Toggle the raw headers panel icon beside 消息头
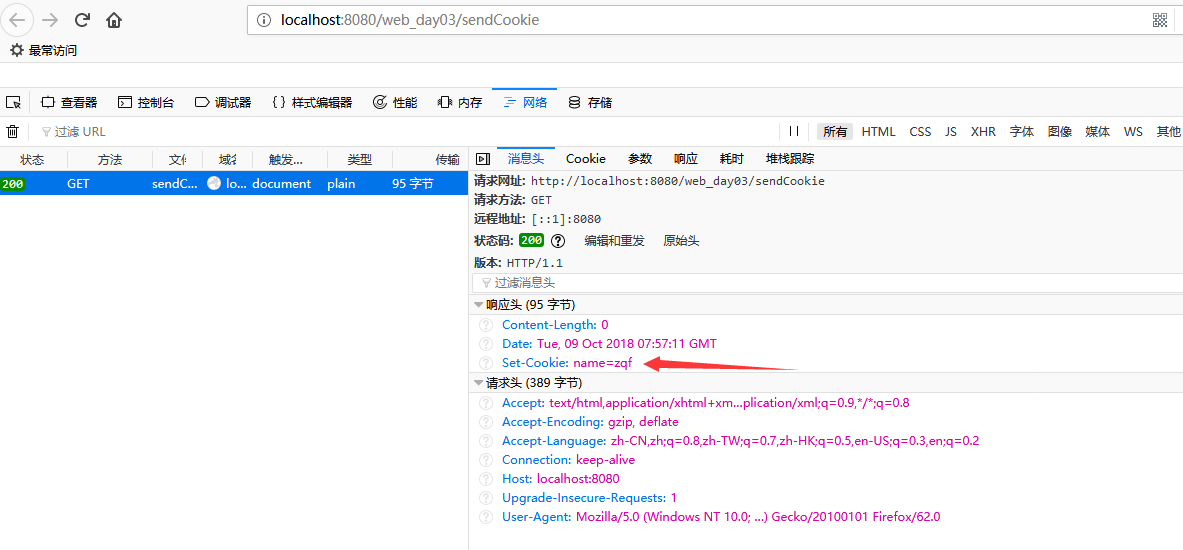This screenshot has width=1183, height=550. point(483,158)
